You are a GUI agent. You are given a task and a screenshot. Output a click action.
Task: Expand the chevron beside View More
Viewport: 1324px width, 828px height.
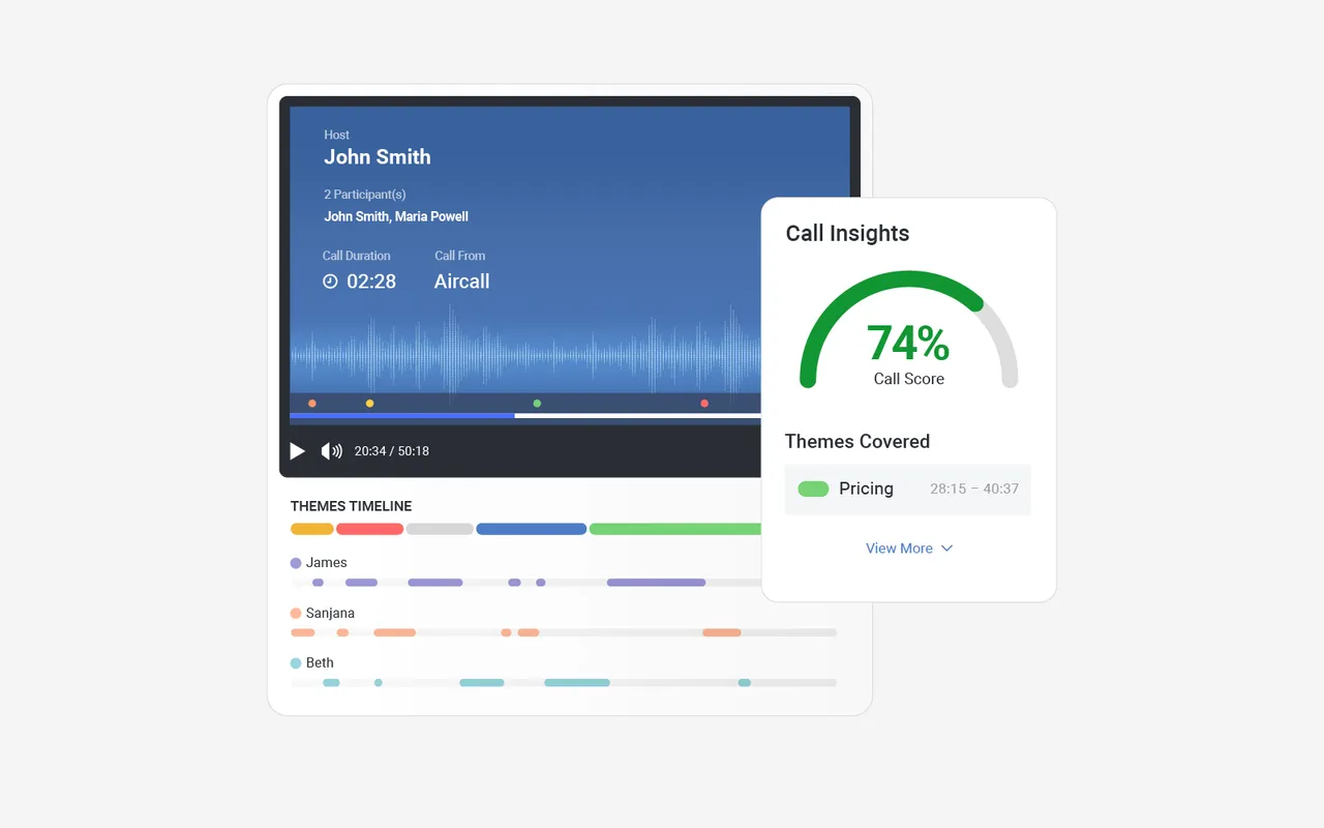pos(947,548)
